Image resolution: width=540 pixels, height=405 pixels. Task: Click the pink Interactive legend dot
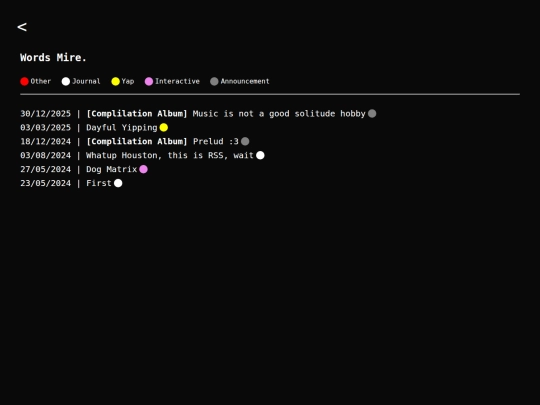click(149, 82)
